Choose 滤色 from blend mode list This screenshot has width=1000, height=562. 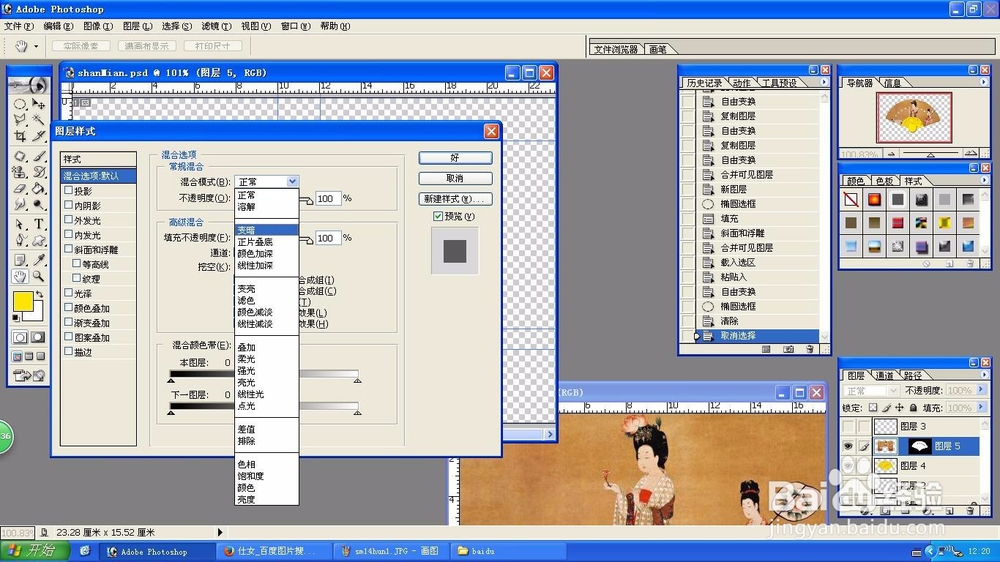tap(246, 300)
